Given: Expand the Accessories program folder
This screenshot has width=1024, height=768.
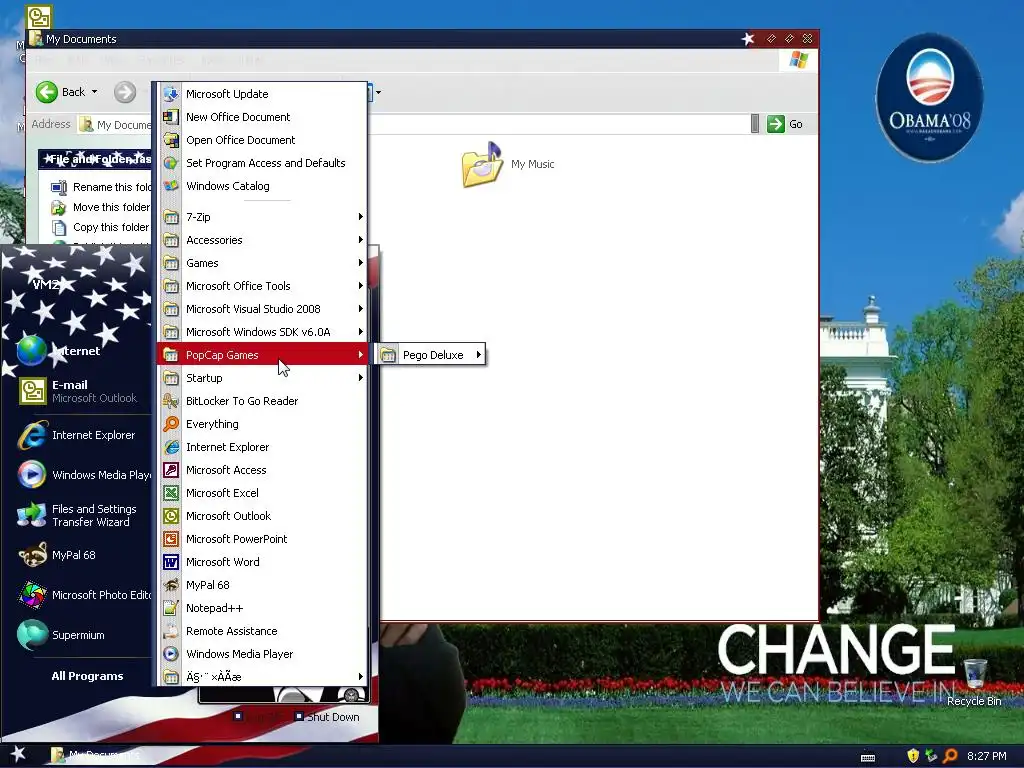Looking at the screenshot, I should [x=261, y=240].
